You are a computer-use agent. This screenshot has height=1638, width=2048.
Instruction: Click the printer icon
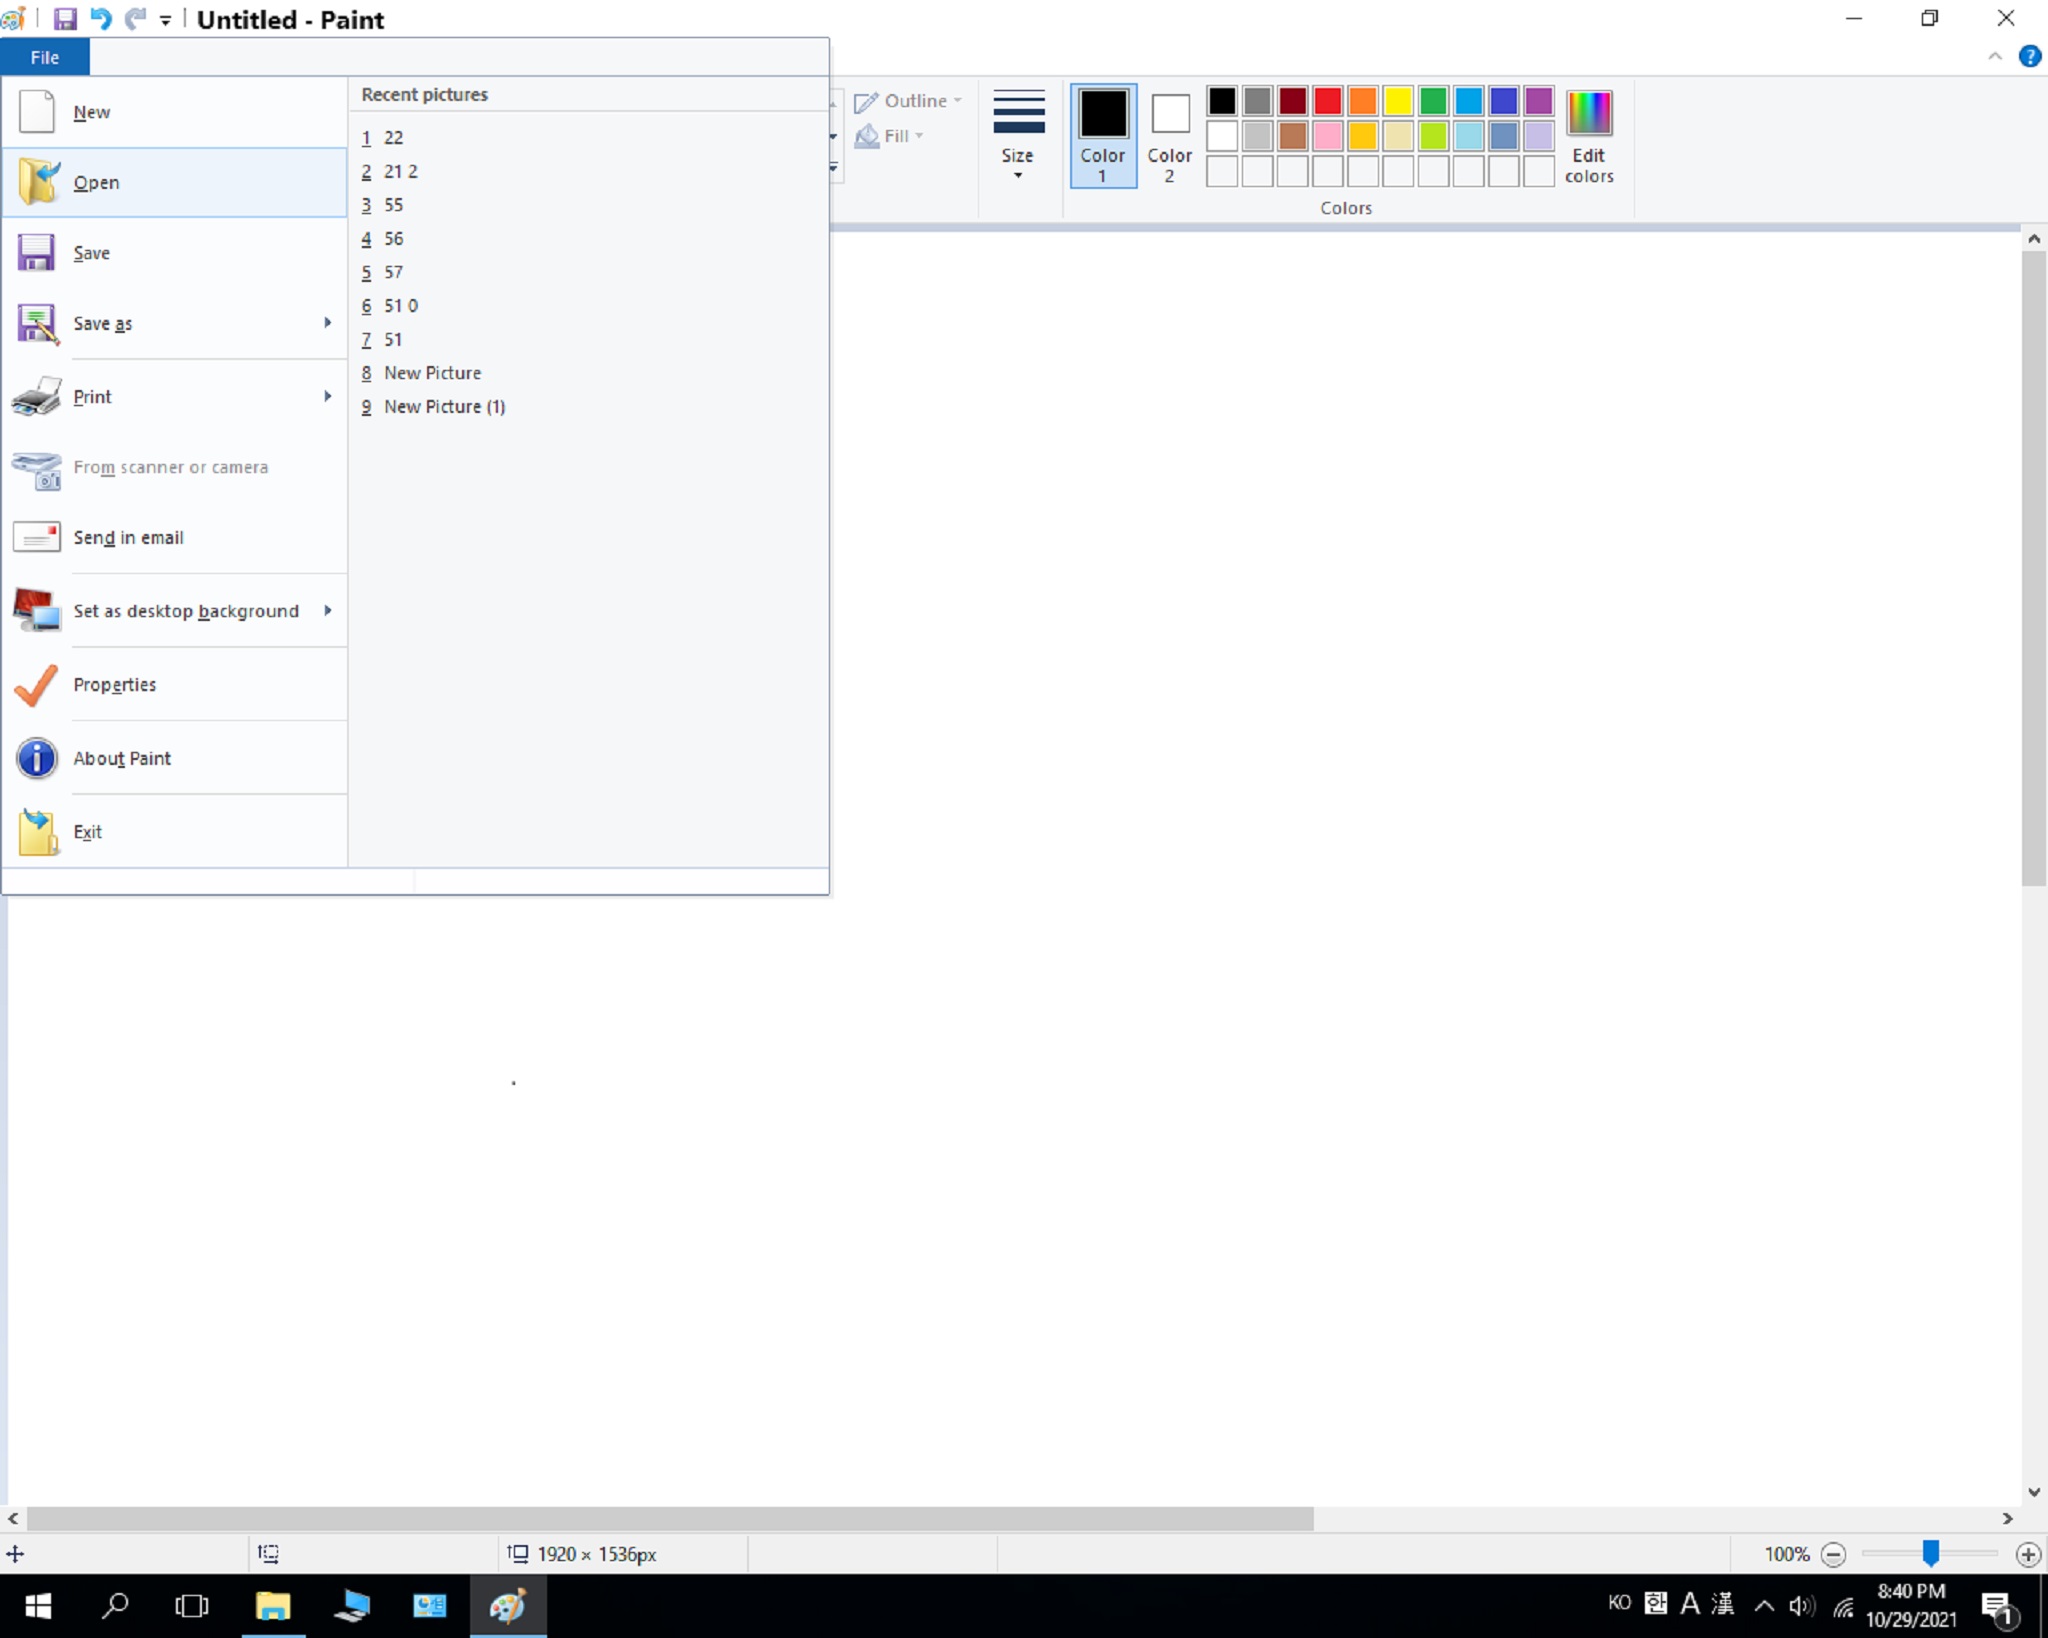pos(36,396)
